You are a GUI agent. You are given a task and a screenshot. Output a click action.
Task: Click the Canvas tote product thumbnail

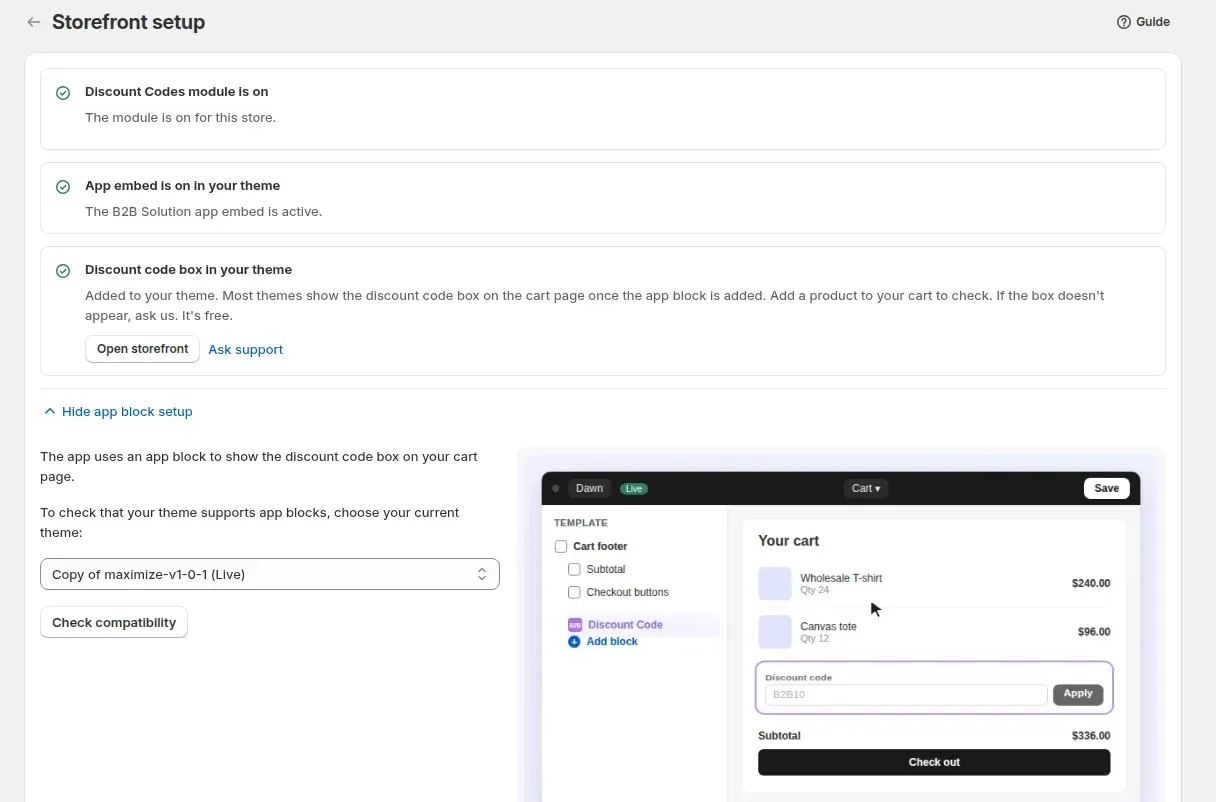(775, 632)
